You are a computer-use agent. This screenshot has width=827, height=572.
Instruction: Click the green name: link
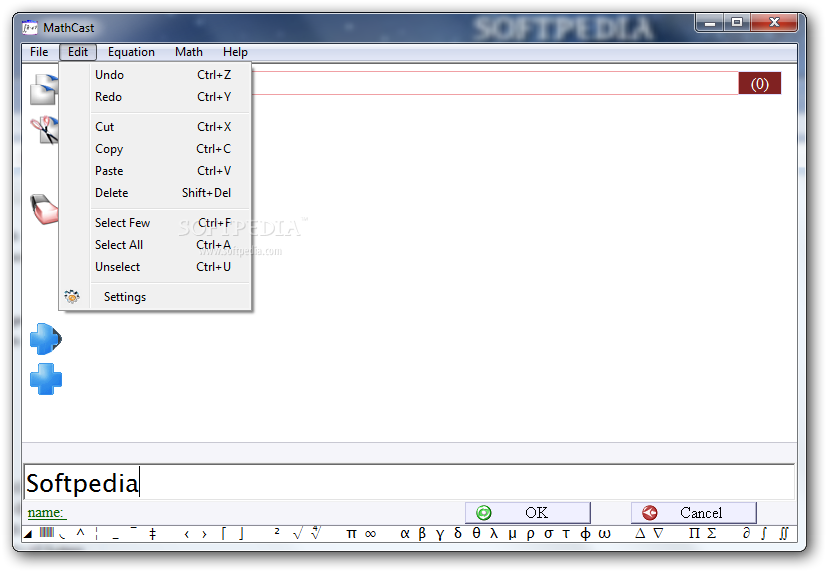click(46, 512)
